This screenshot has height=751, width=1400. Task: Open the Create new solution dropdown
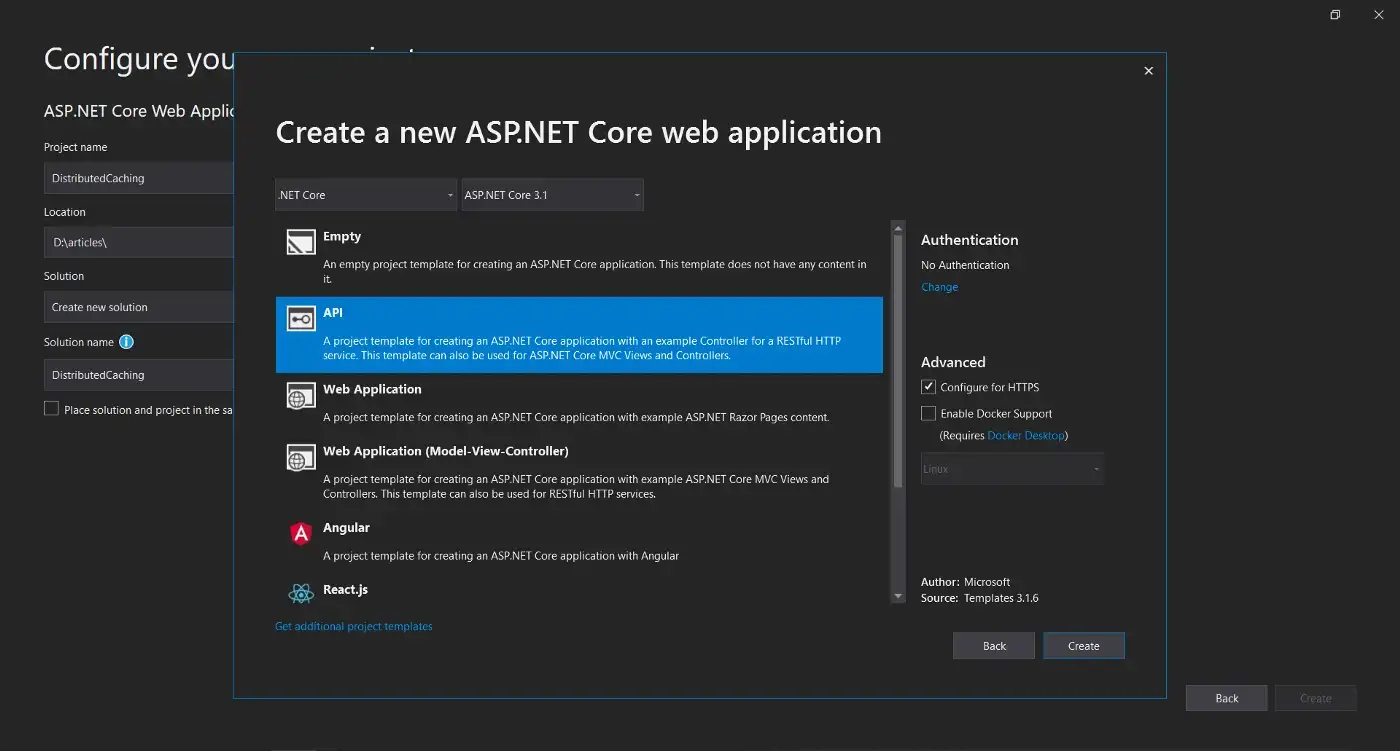[139, 307]
